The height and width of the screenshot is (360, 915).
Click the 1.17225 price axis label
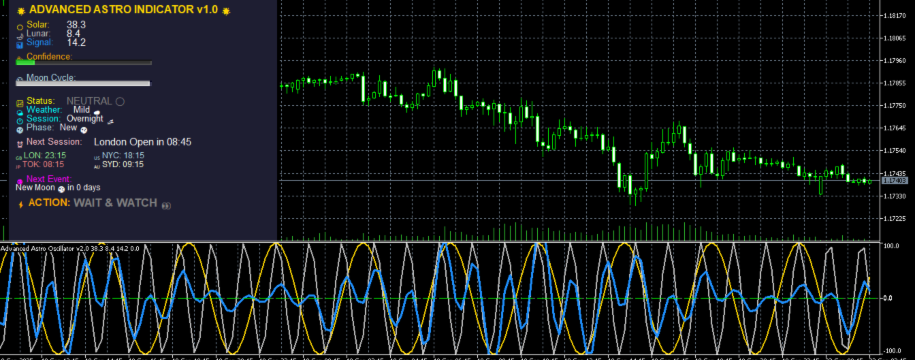896,219
